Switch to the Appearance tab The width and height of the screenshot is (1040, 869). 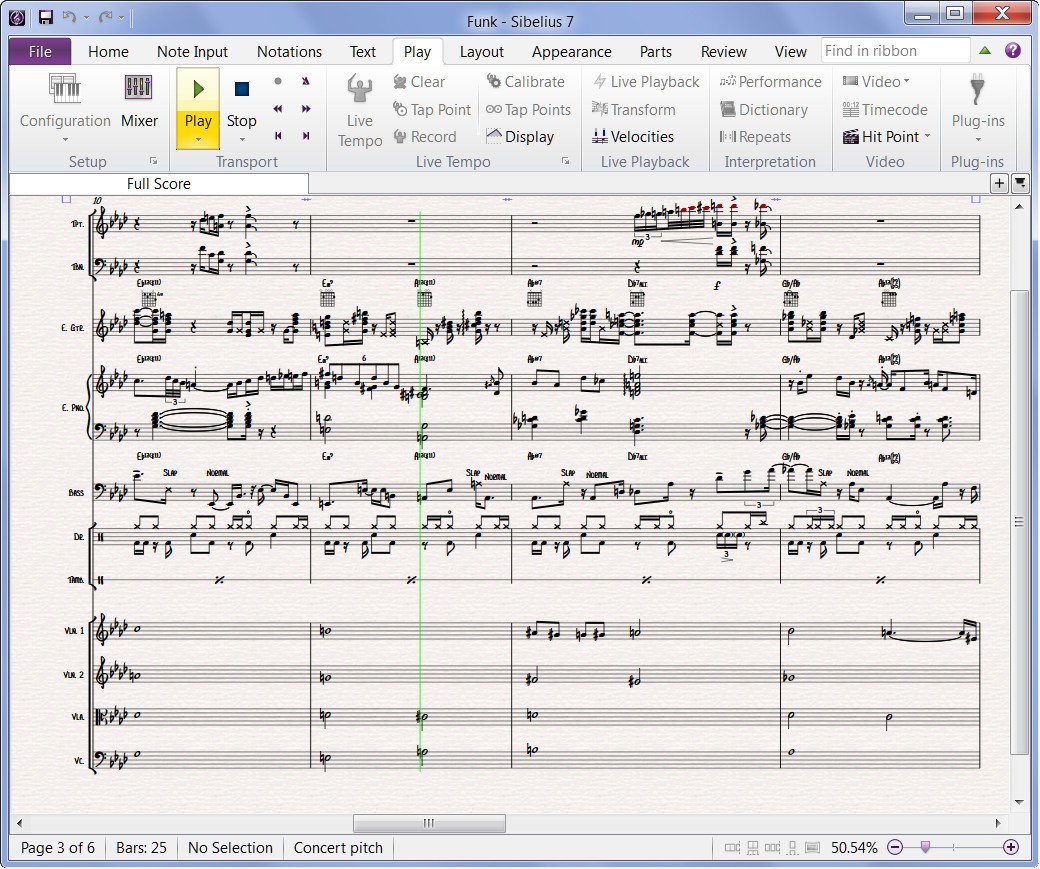(x=572, y=52)
